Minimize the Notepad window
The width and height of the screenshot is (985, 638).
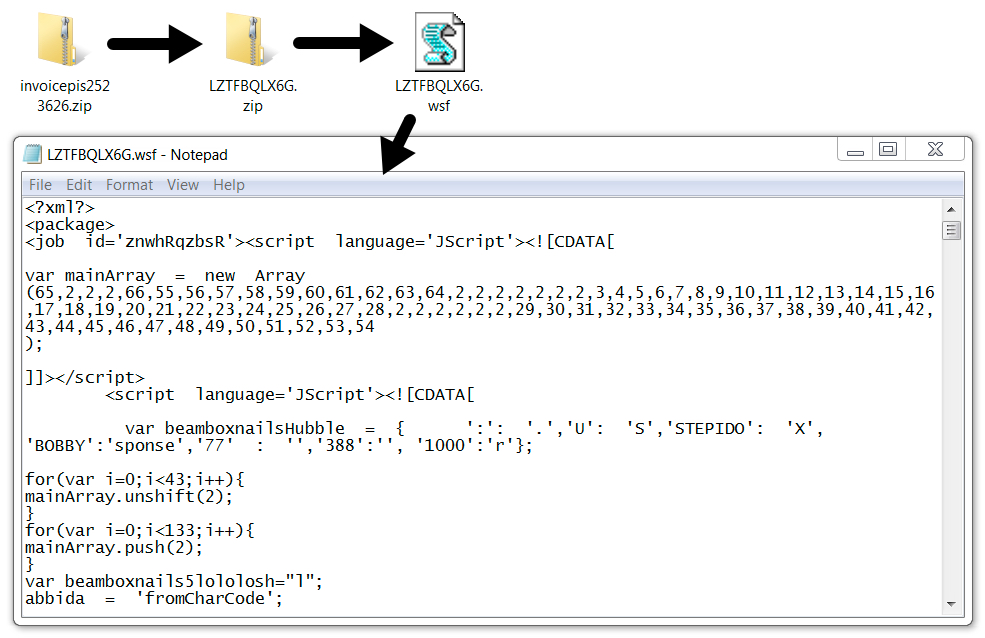(x=855, y=150)
